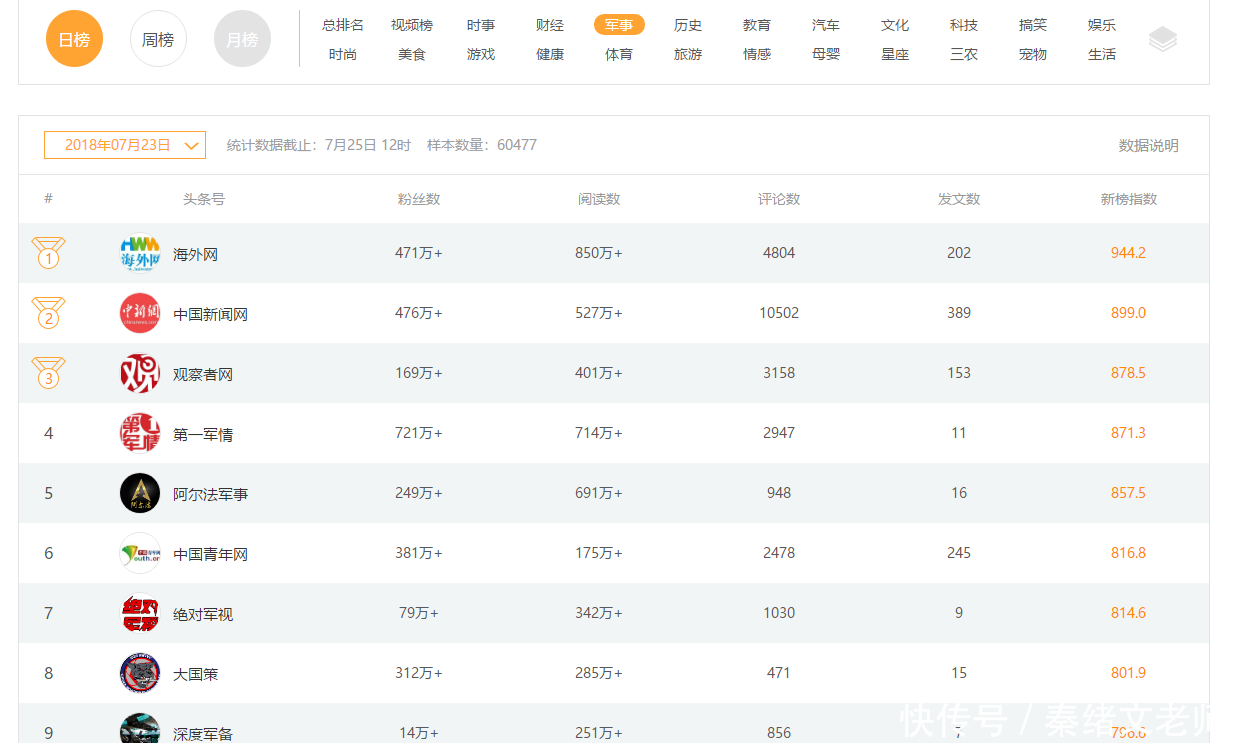Select the 文化 category
Viewport: 1234px width, 743px height.
895,25
